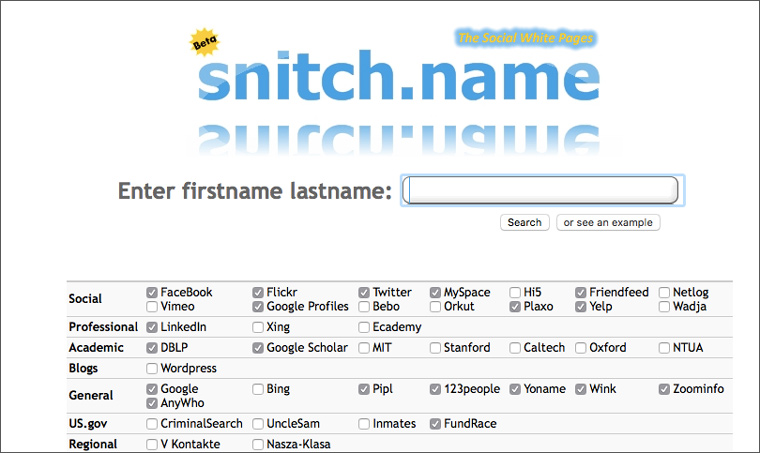Uncheck the MySpace checkbox

(x=435, y=293)
